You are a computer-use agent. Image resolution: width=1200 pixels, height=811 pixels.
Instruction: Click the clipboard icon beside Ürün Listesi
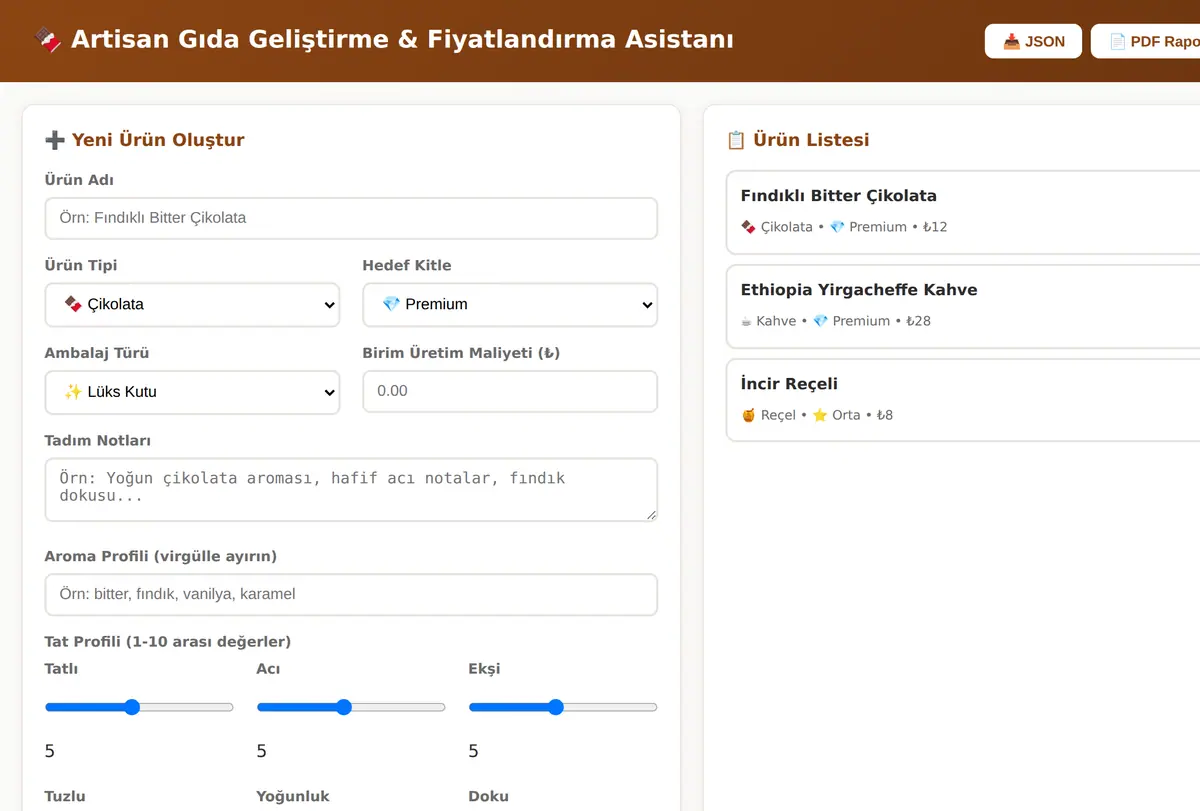coord(736,140)
